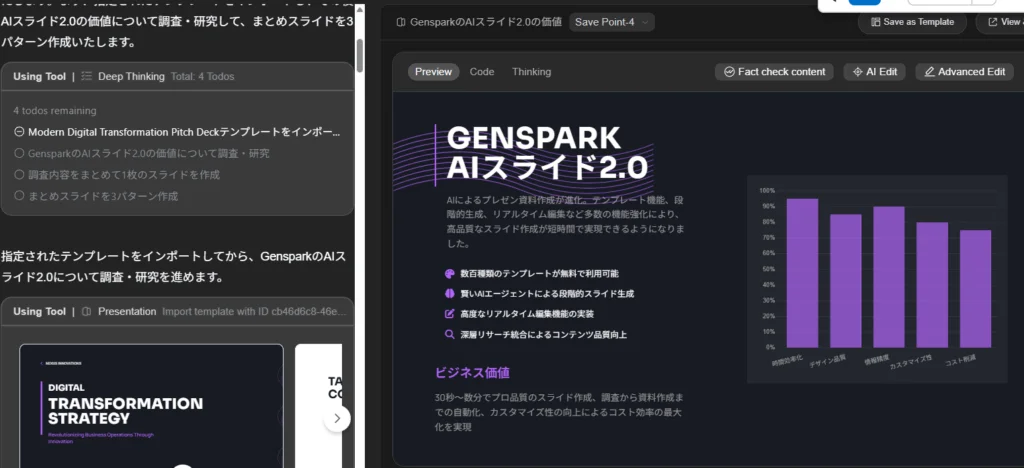Image resolution: width=1024 pixels, height=468 pixels.
Task: Click the circle beside GensparkのAIスライド2.0の価値について調査・研究 todo
Action: coord(18,153)
